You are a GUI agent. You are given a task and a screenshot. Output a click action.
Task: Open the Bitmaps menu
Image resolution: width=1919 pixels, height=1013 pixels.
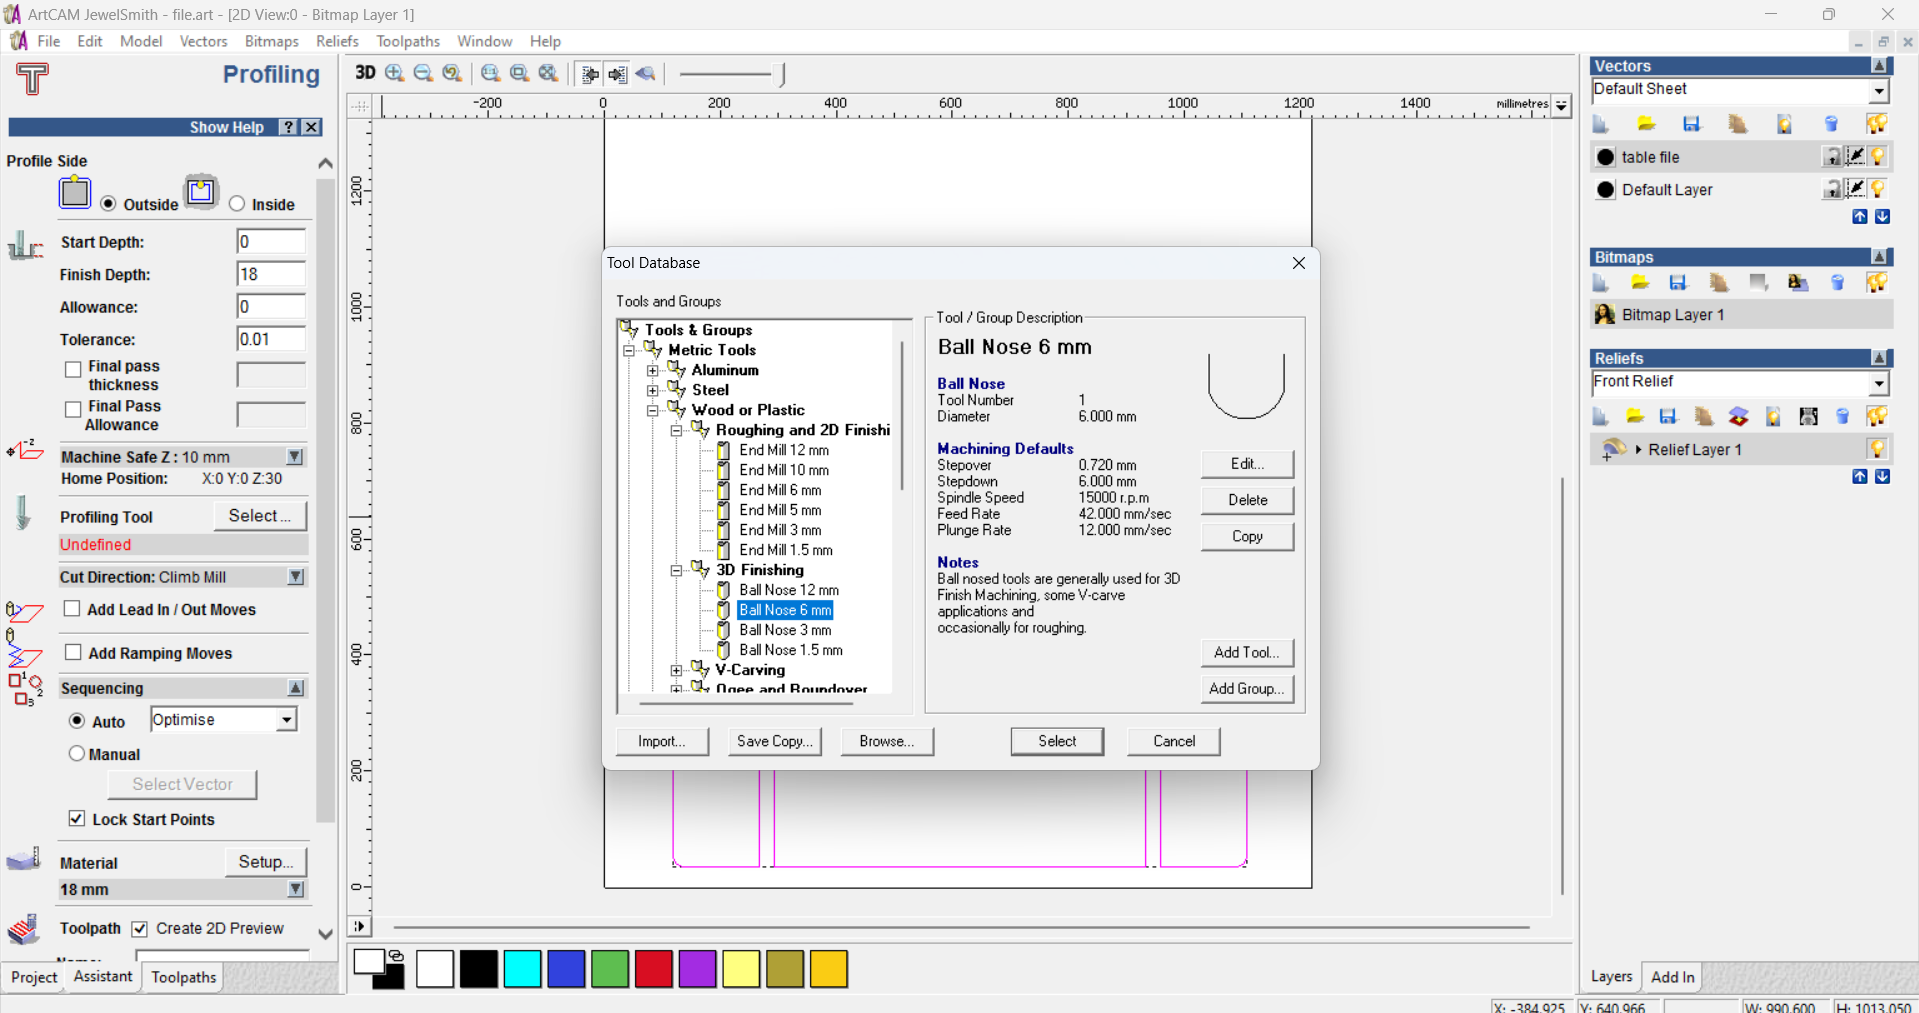(272, 41)
